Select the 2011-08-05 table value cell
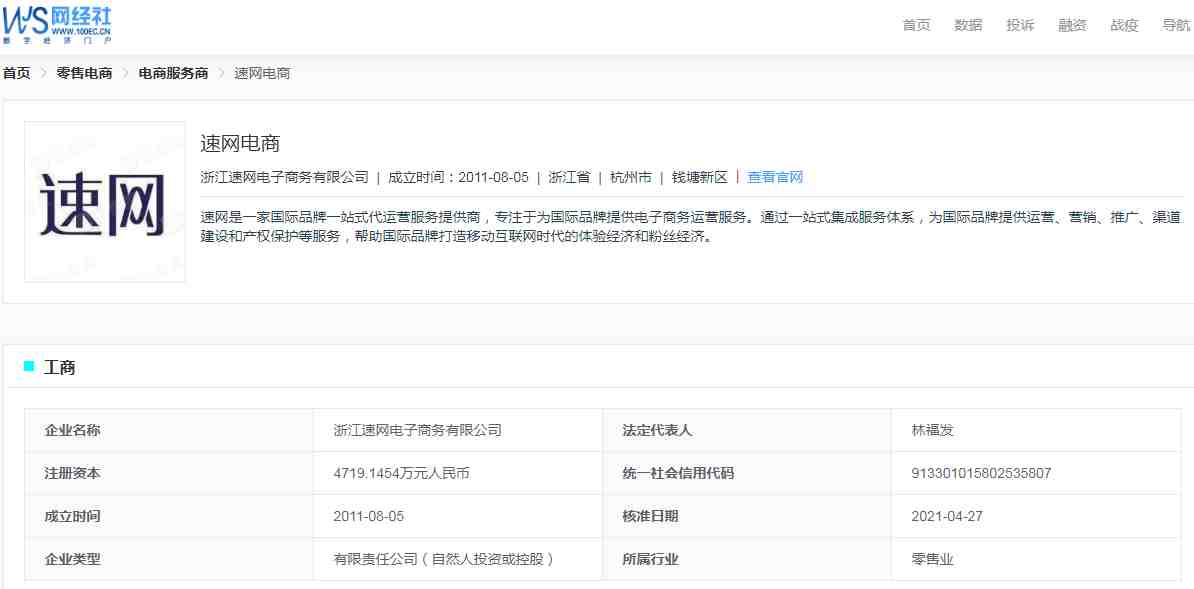Image resolution: width=1194 pixels, height=589 pixels. pos(458,517)
